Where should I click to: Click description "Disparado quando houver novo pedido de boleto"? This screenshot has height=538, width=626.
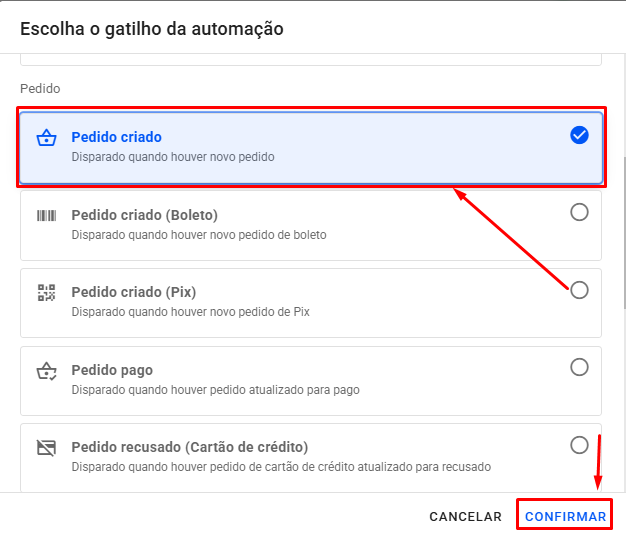(x=198, y=235)
